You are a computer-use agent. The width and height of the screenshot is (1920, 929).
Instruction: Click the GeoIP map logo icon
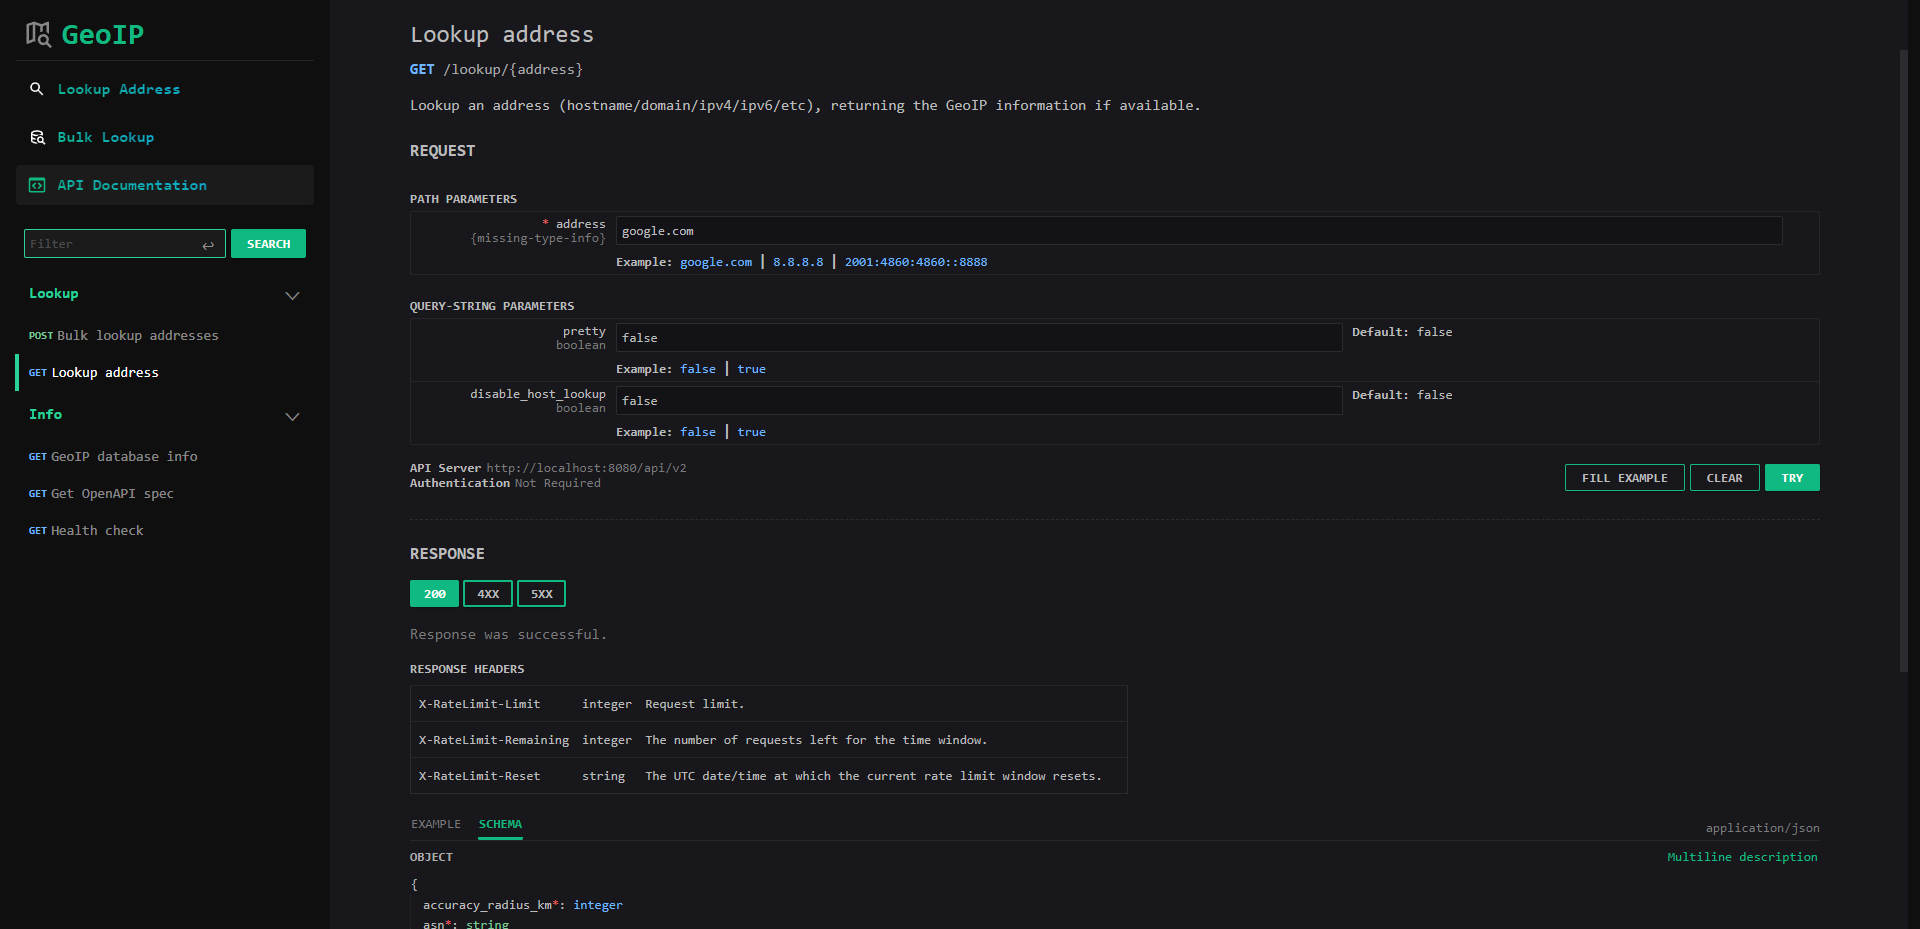coord(38,35)
